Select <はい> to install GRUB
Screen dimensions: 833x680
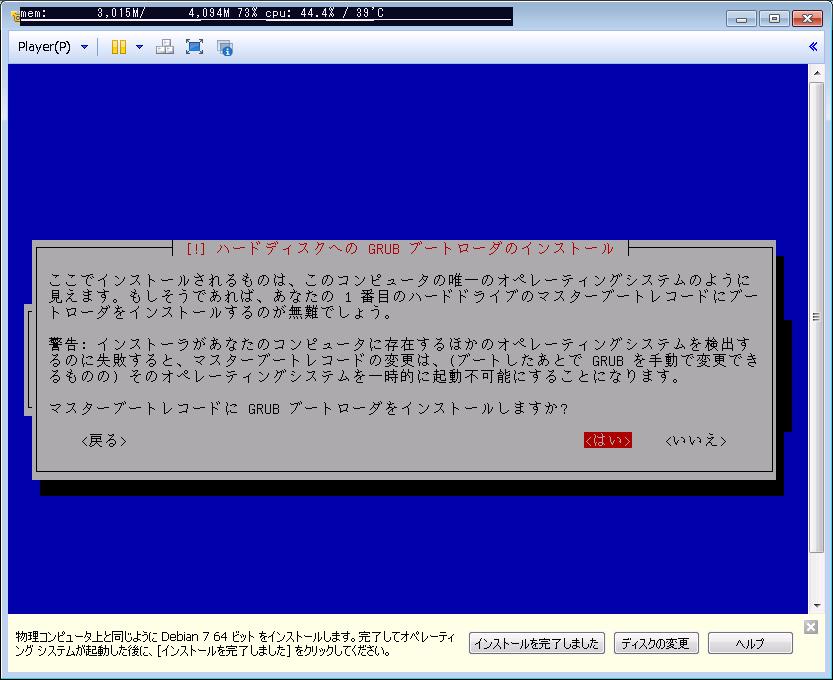(607, 440)
